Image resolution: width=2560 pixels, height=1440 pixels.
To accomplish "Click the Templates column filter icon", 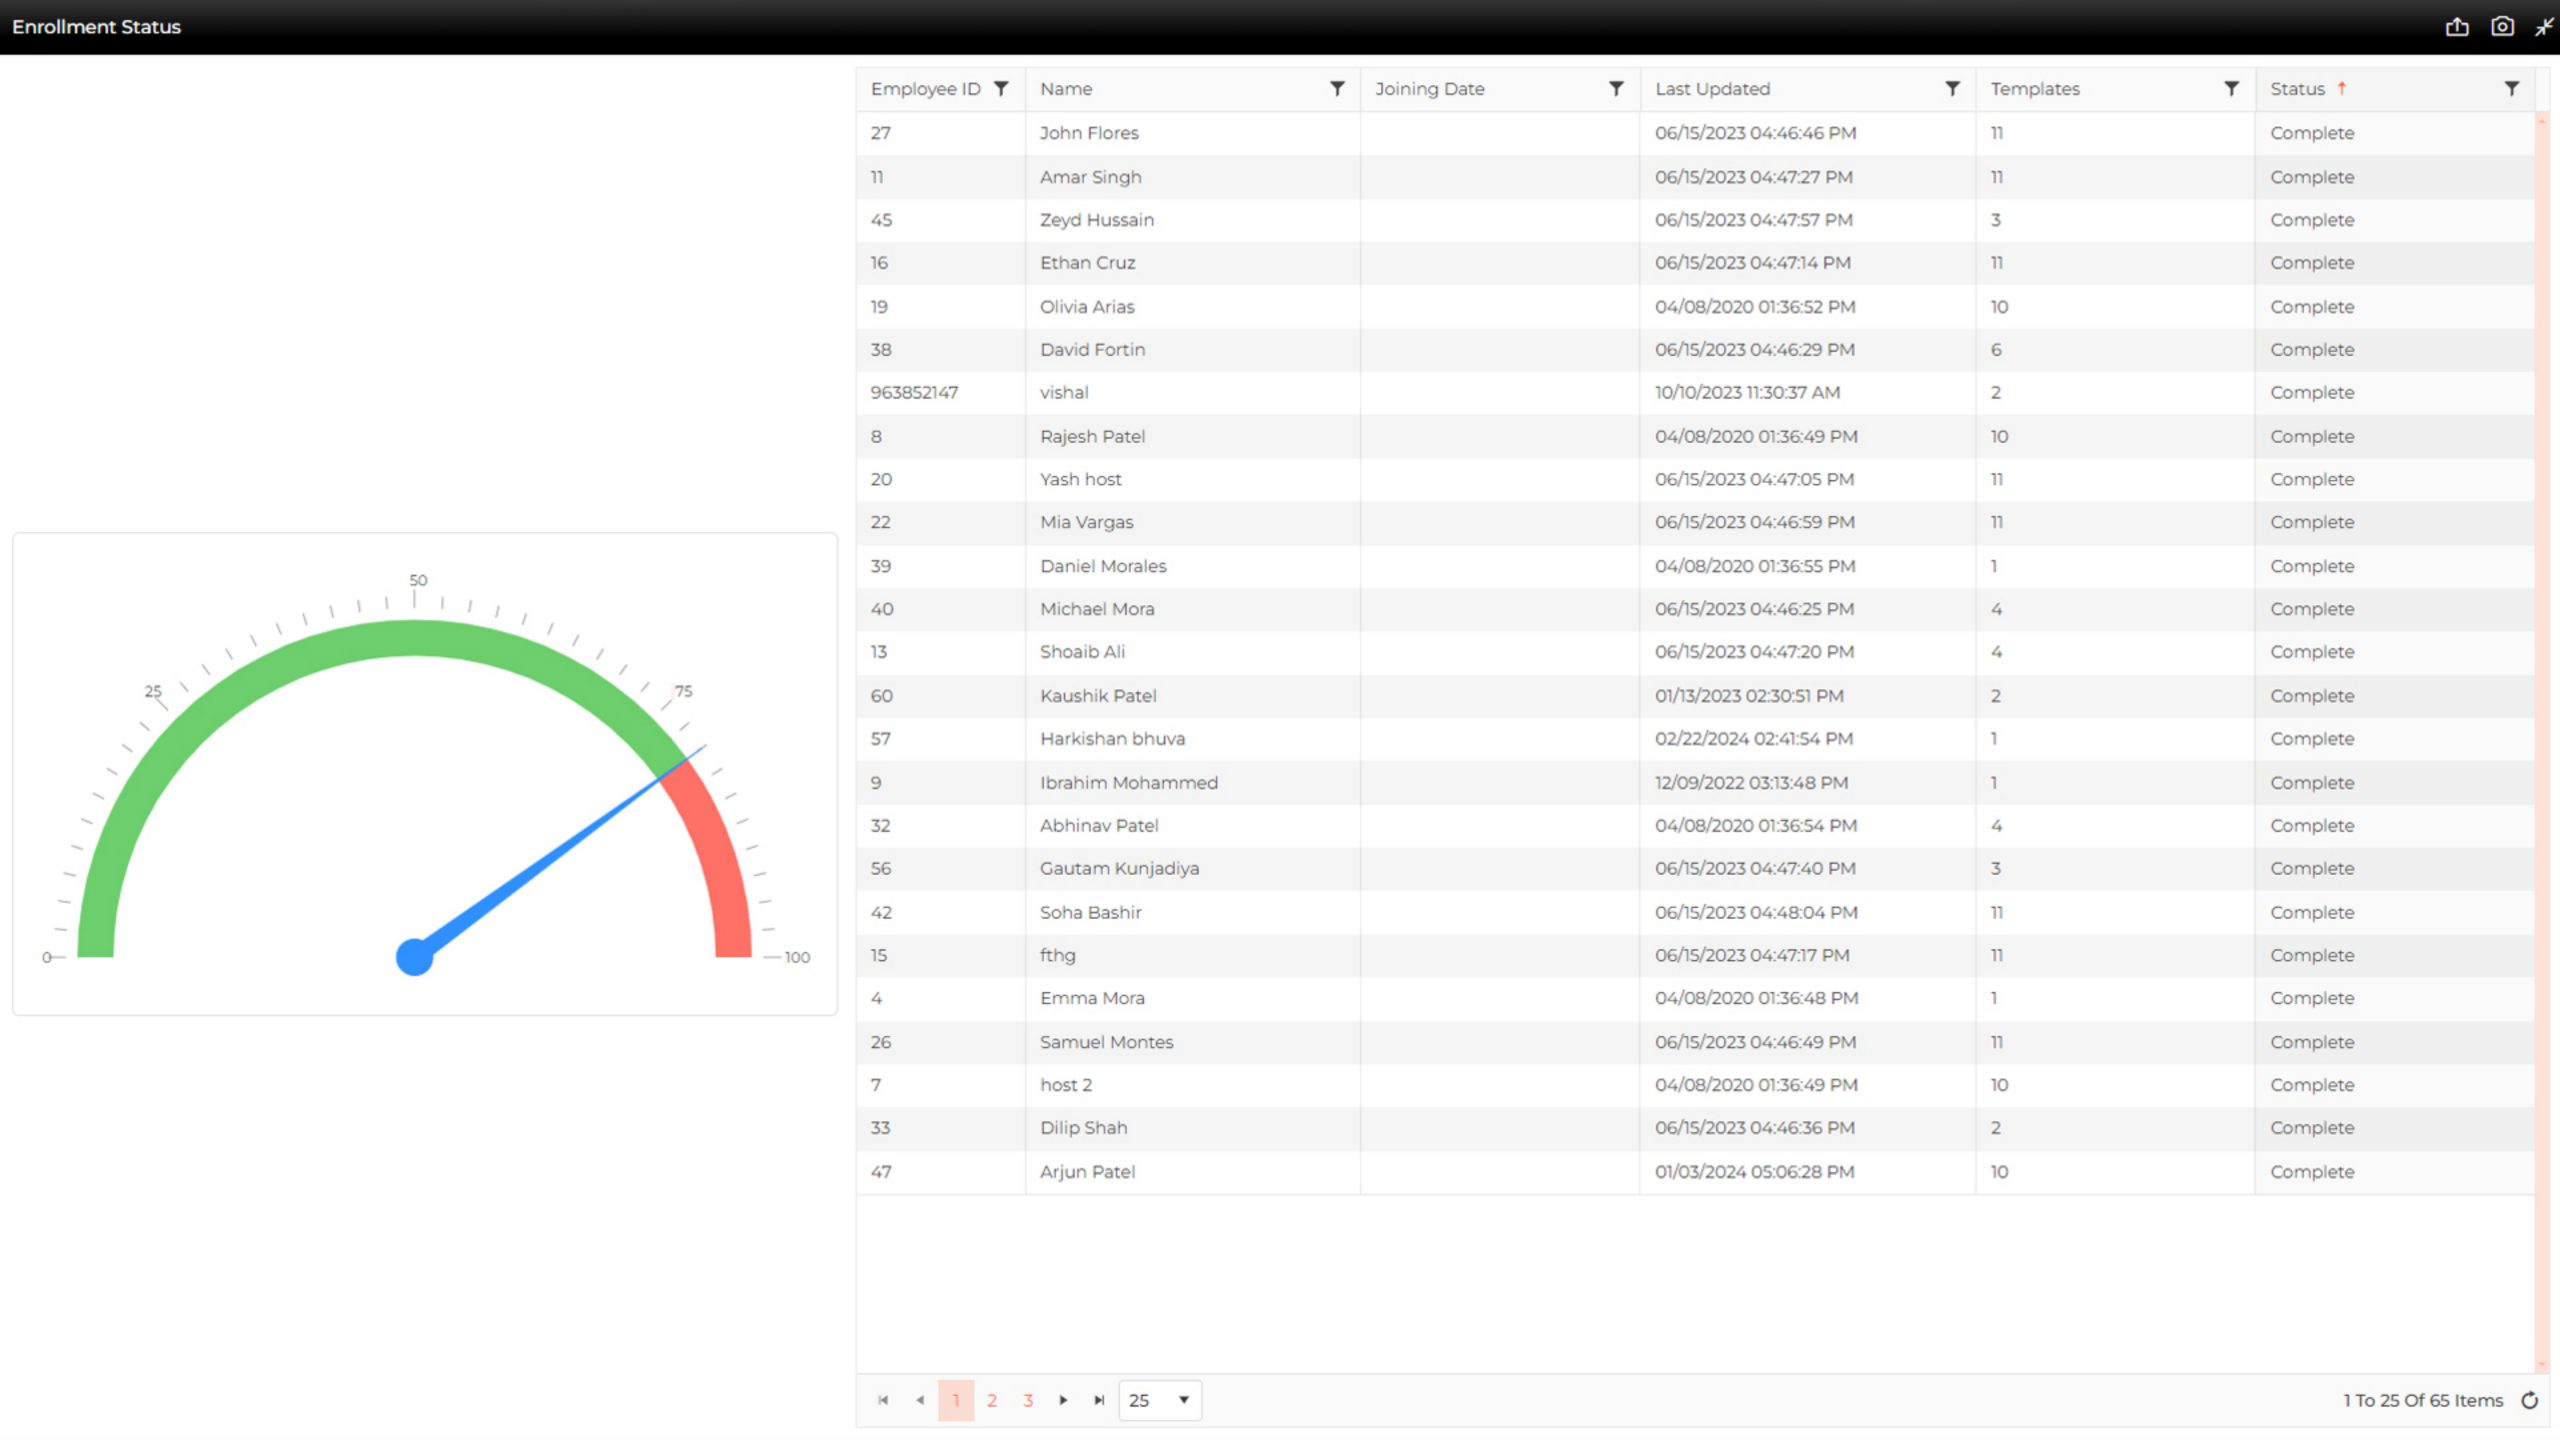I will point(2231,88).
